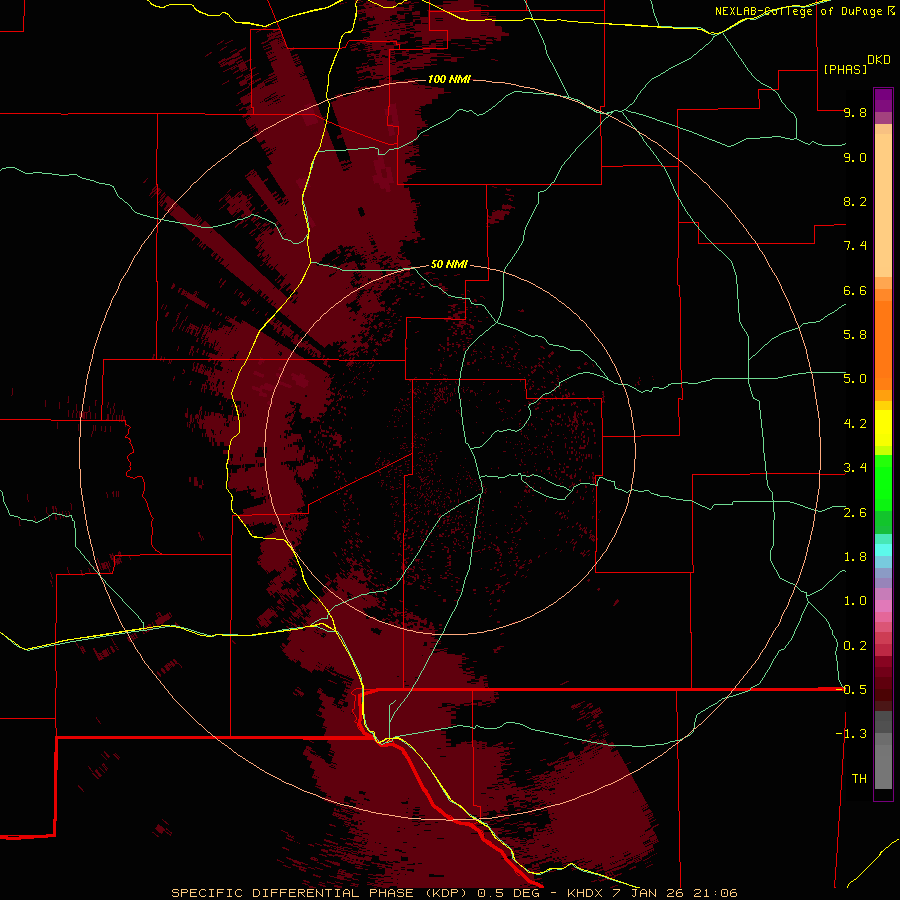This screenshot has height=900, width=900.
Task: Click the 7 JAN 26 21:06 timestamp
Action: click(676, 893)
